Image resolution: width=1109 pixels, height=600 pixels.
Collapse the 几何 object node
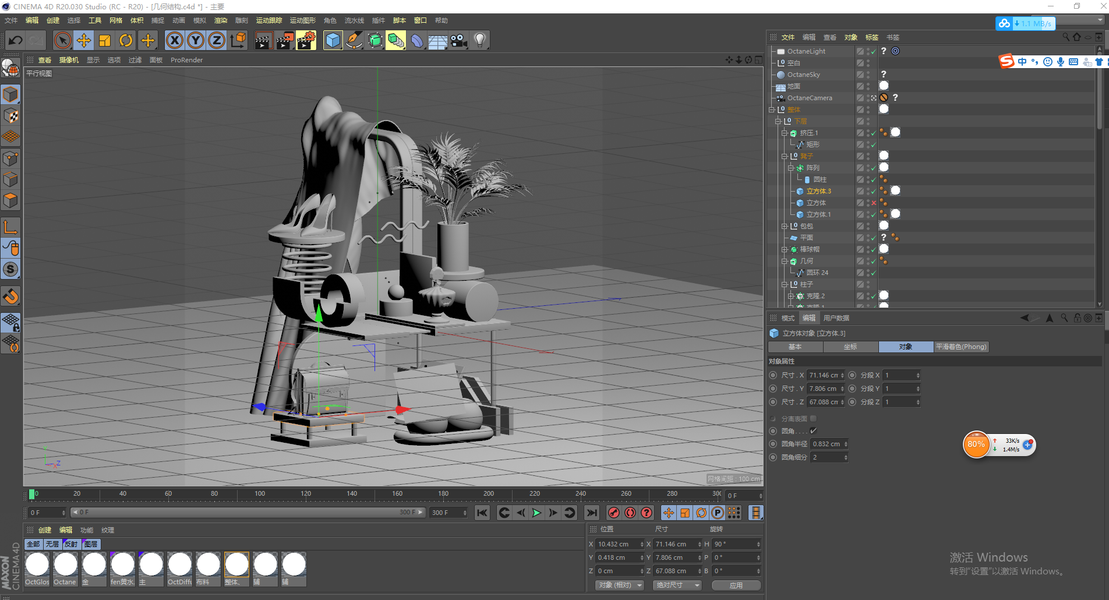[x=784, y=261]
